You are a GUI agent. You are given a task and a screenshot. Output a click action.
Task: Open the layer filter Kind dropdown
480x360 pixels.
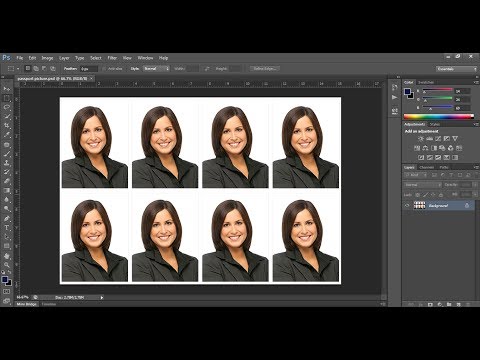click(x=416, y=175)
